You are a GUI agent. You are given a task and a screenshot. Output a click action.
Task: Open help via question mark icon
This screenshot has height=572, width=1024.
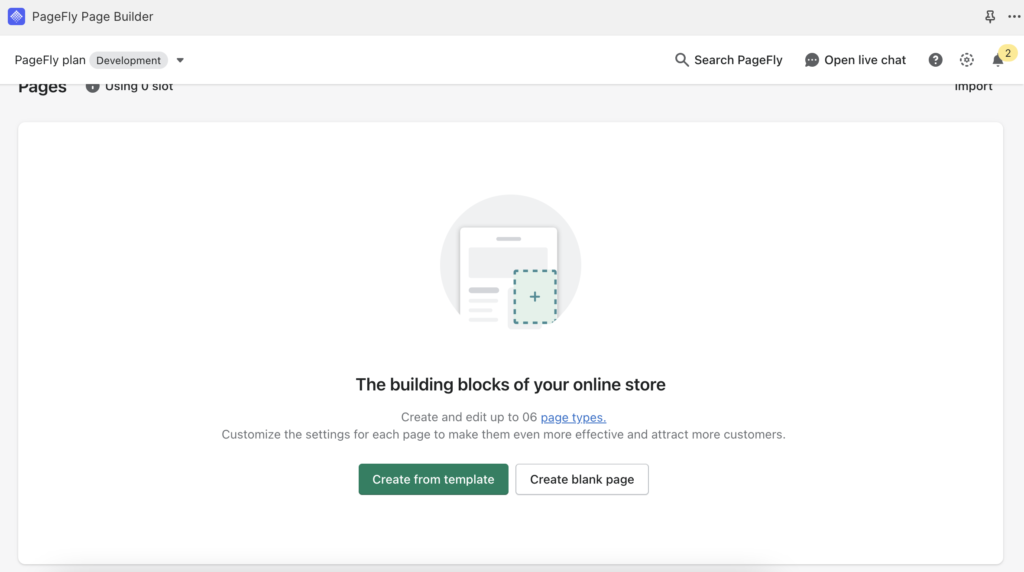tap(935, 60)
